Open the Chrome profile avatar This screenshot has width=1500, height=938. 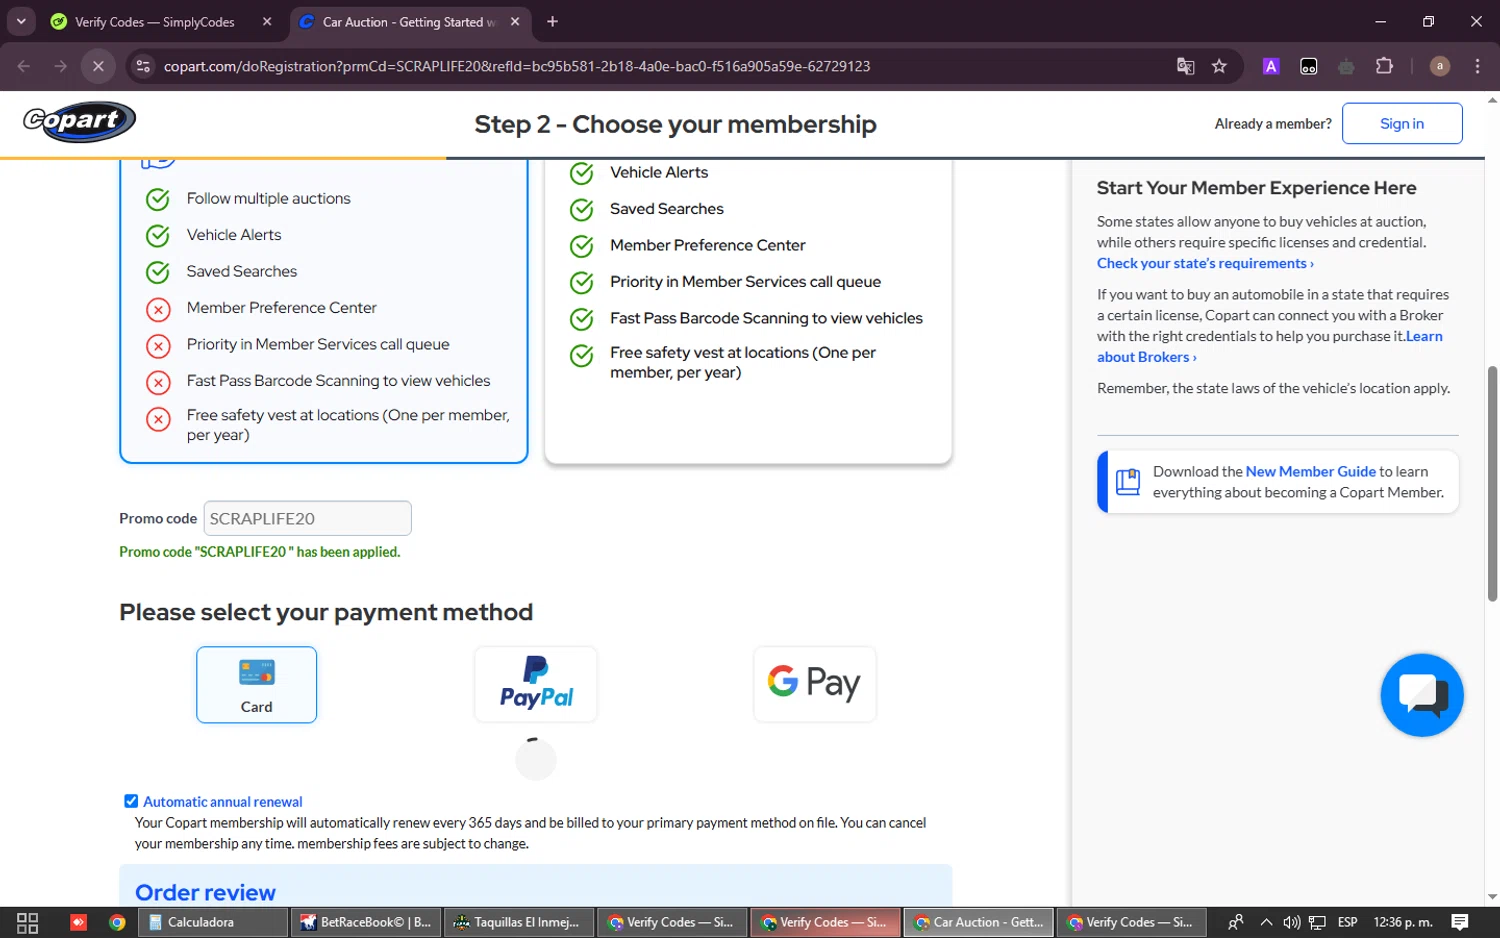pyautogui.click(x=1439, y=66)
